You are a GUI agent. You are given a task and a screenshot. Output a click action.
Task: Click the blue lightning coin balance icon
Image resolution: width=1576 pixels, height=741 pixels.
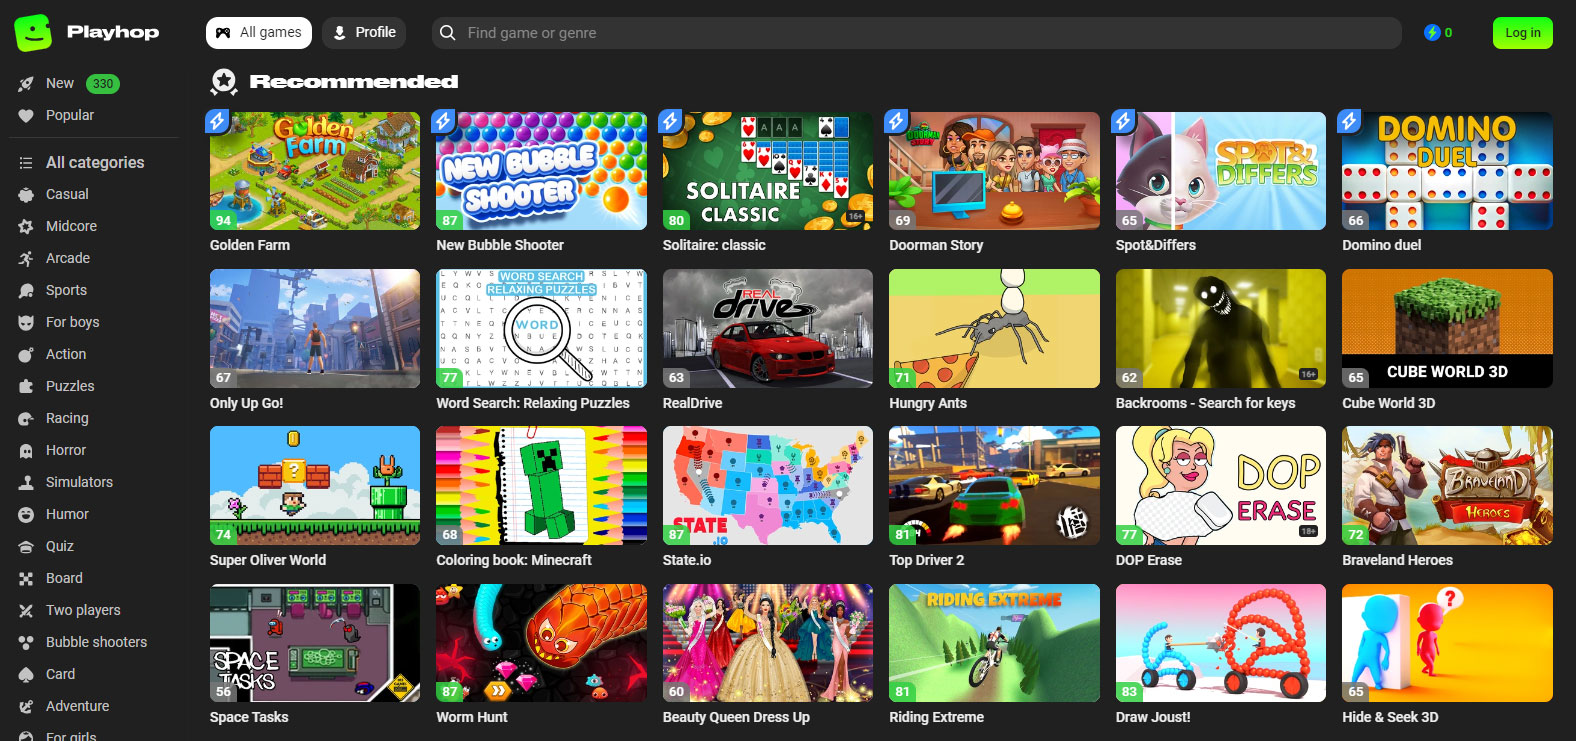[1432, 33]
